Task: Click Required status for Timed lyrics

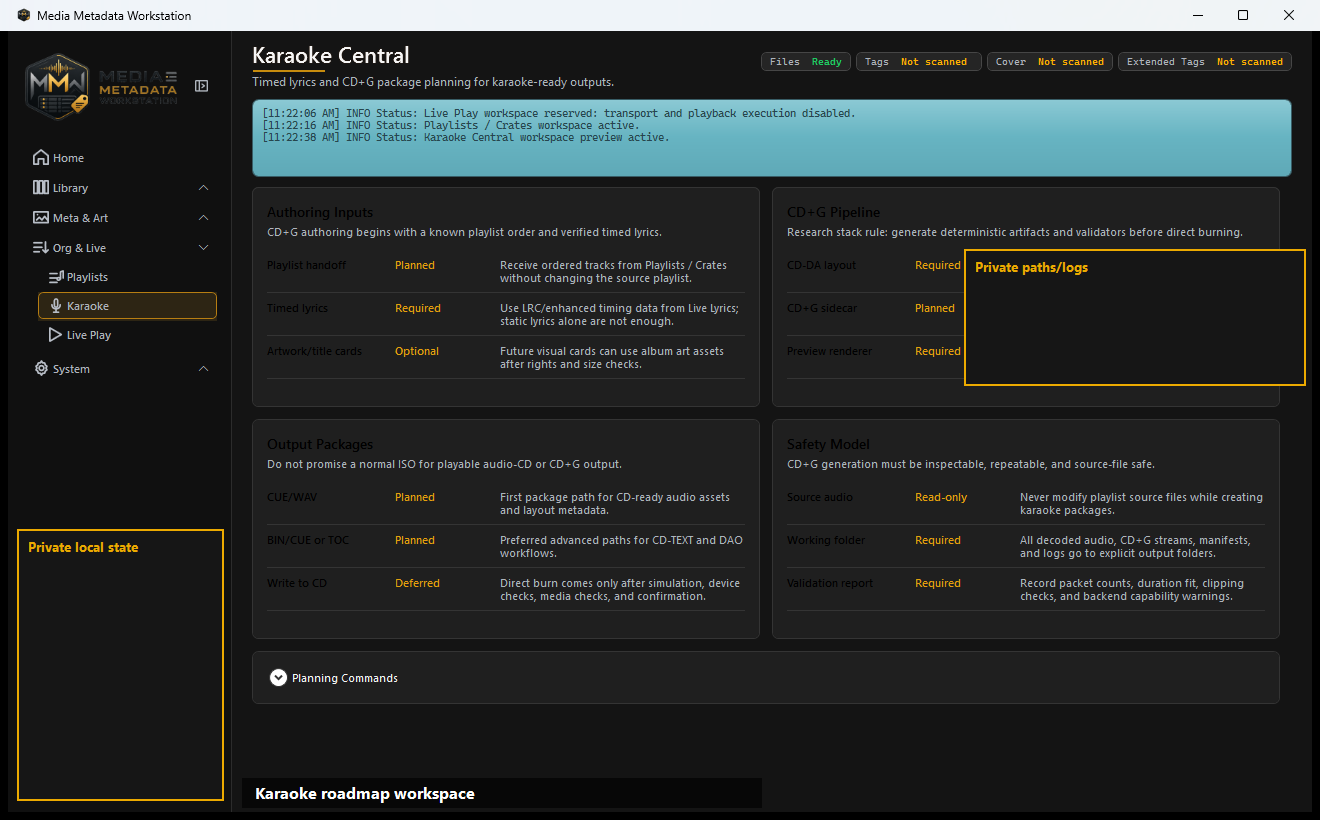Action: (418, 308)
